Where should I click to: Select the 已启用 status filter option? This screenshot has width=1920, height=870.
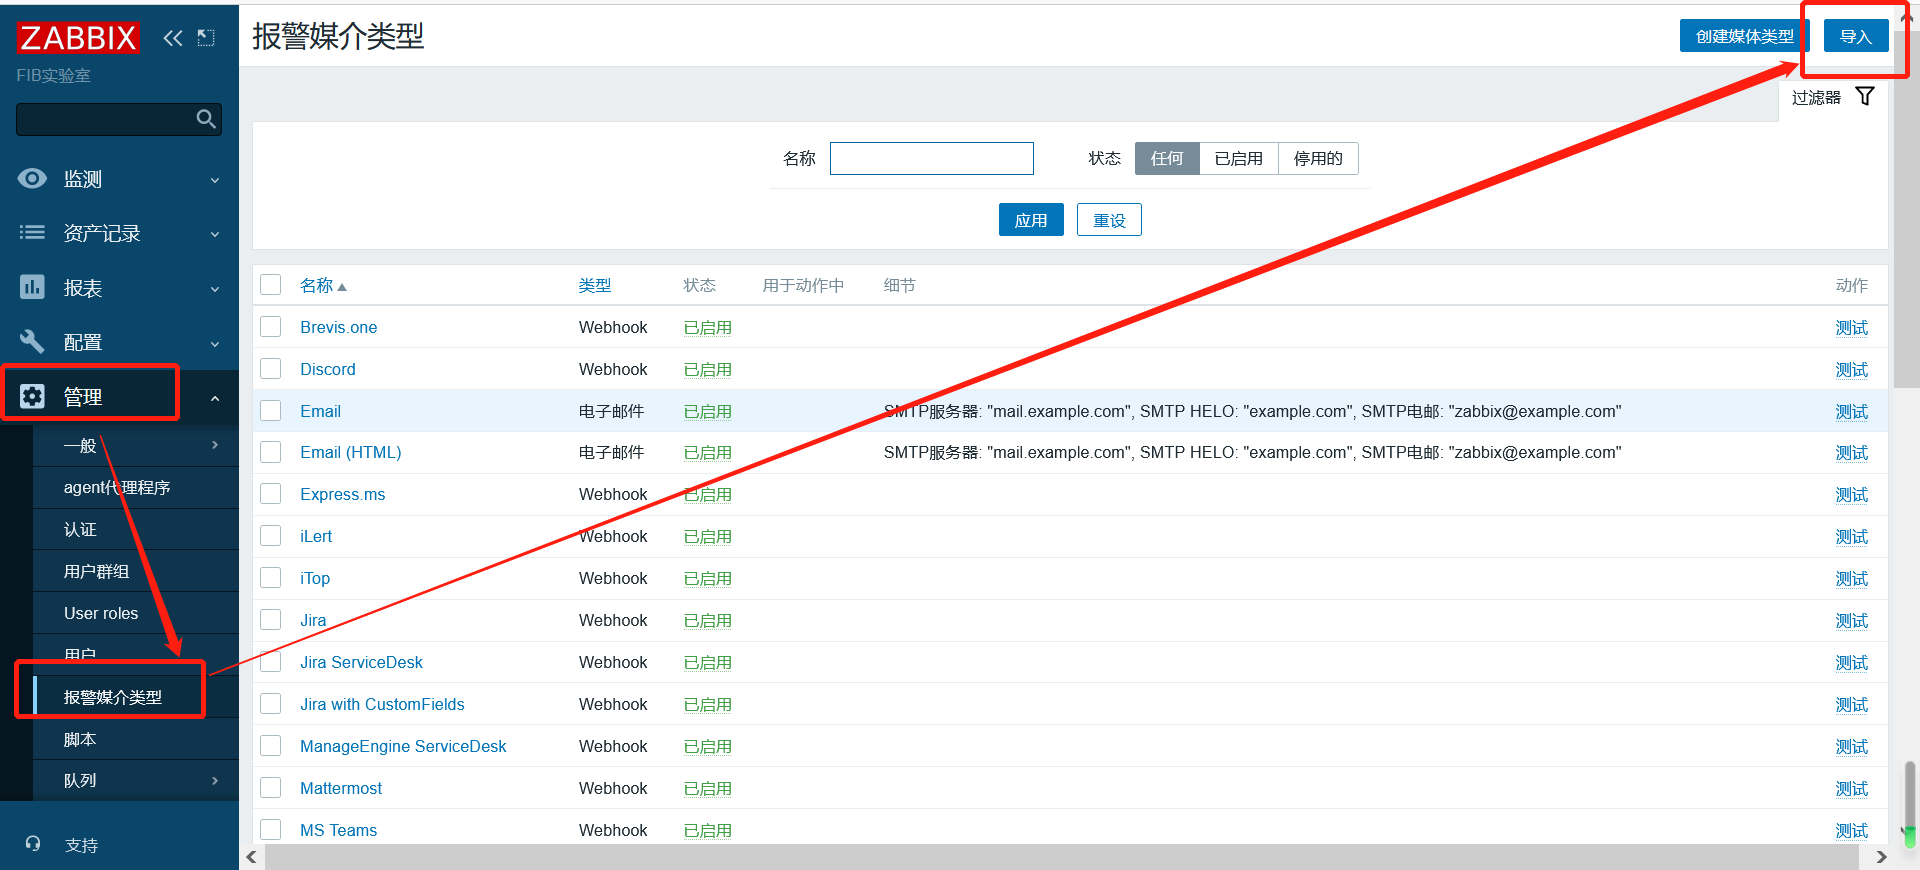coord(1239,158)
